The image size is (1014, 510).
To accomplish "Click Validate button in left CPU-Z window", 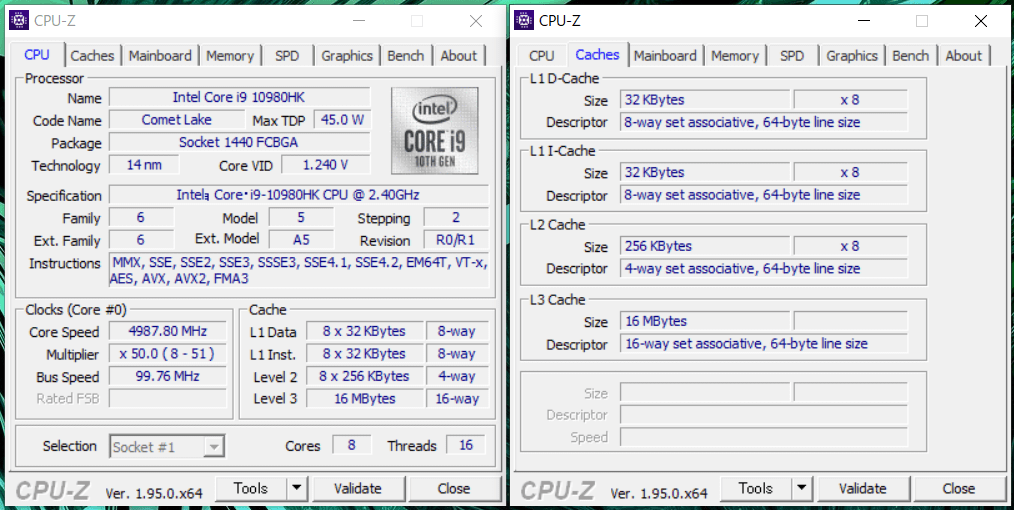I will click(358, 489).
